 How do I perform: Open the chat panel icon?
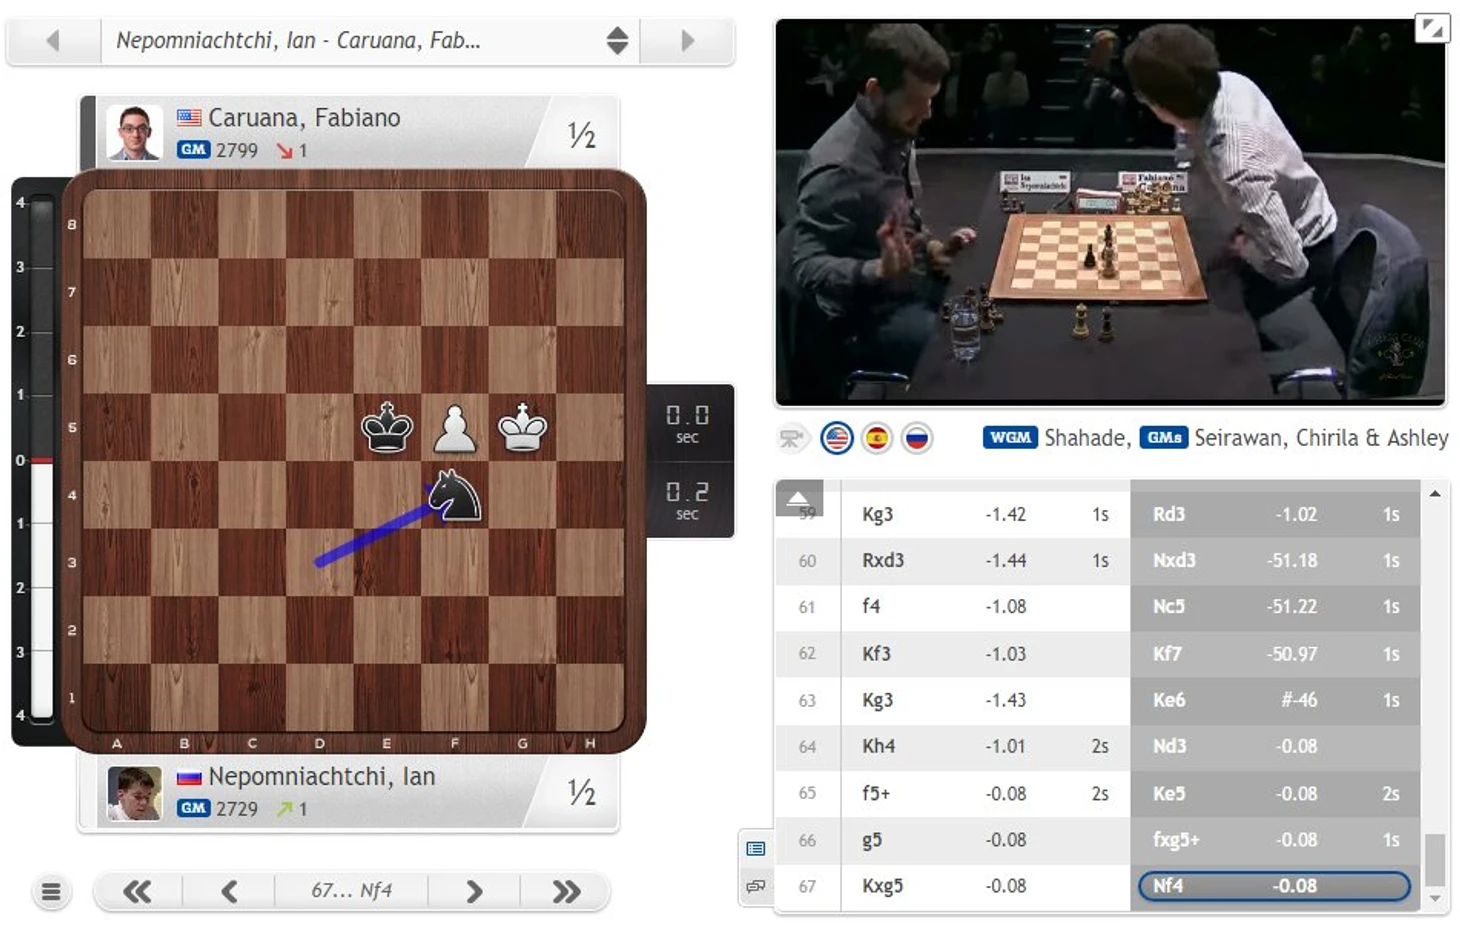(x=756, y=886)
